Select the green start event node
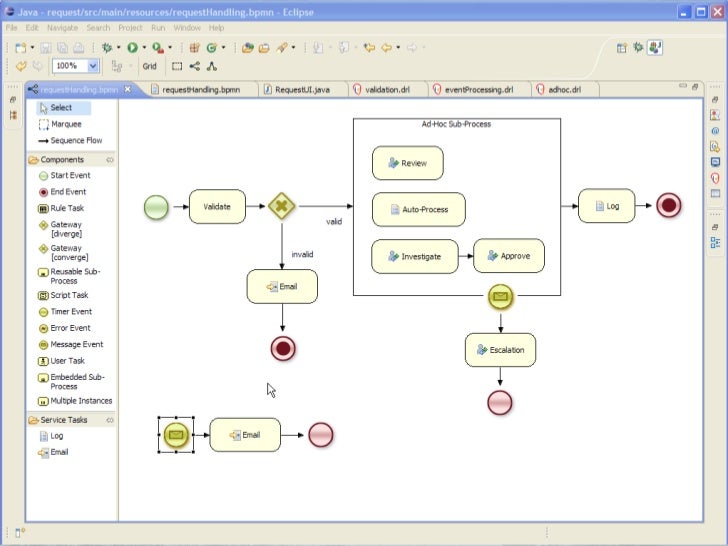Screen dimensions: 728x546 pyautogui.click(x=156, y=207)
